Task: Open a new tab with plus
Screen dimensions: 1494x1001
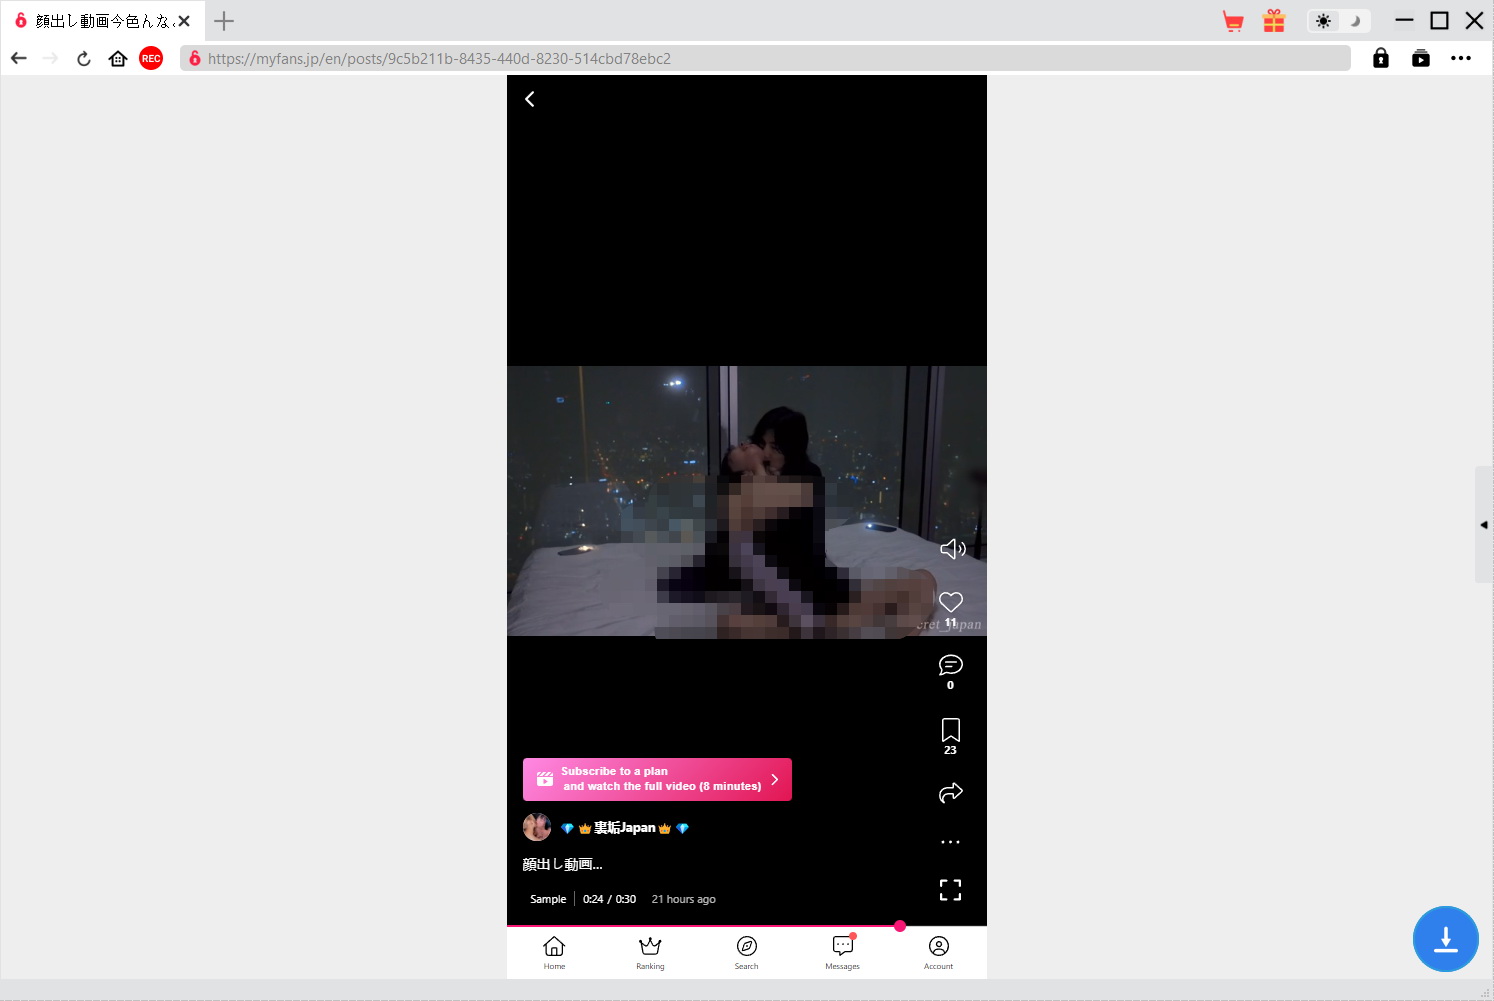Action: click(224, 21)
